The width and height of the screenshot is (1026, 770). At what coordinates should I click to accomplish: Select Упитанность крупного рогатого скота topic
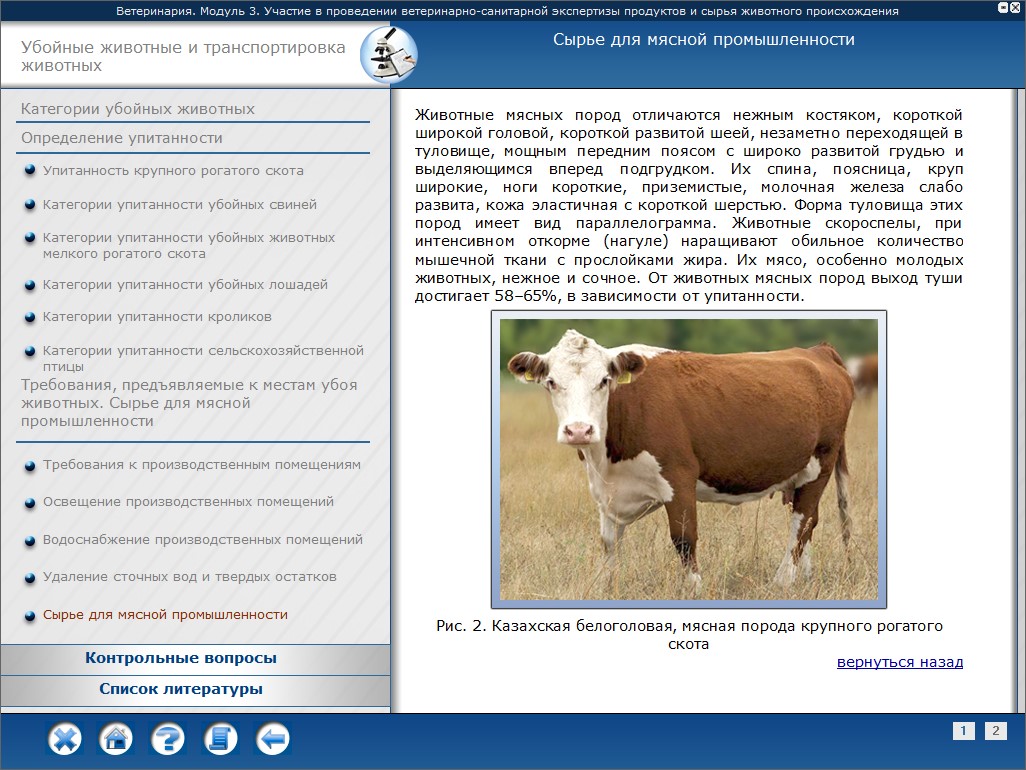tap(173, 171)
